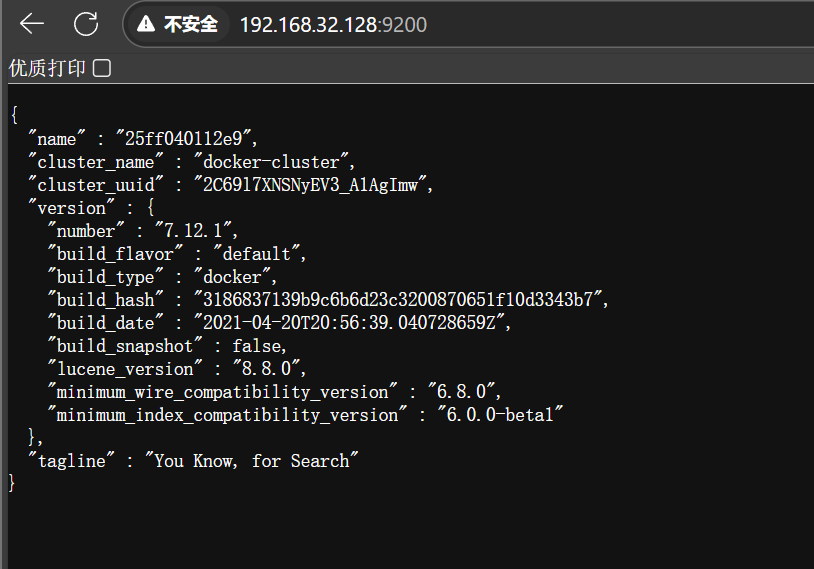Click the cluster_uuid value string
814x569 pixels.
(315, 185)
